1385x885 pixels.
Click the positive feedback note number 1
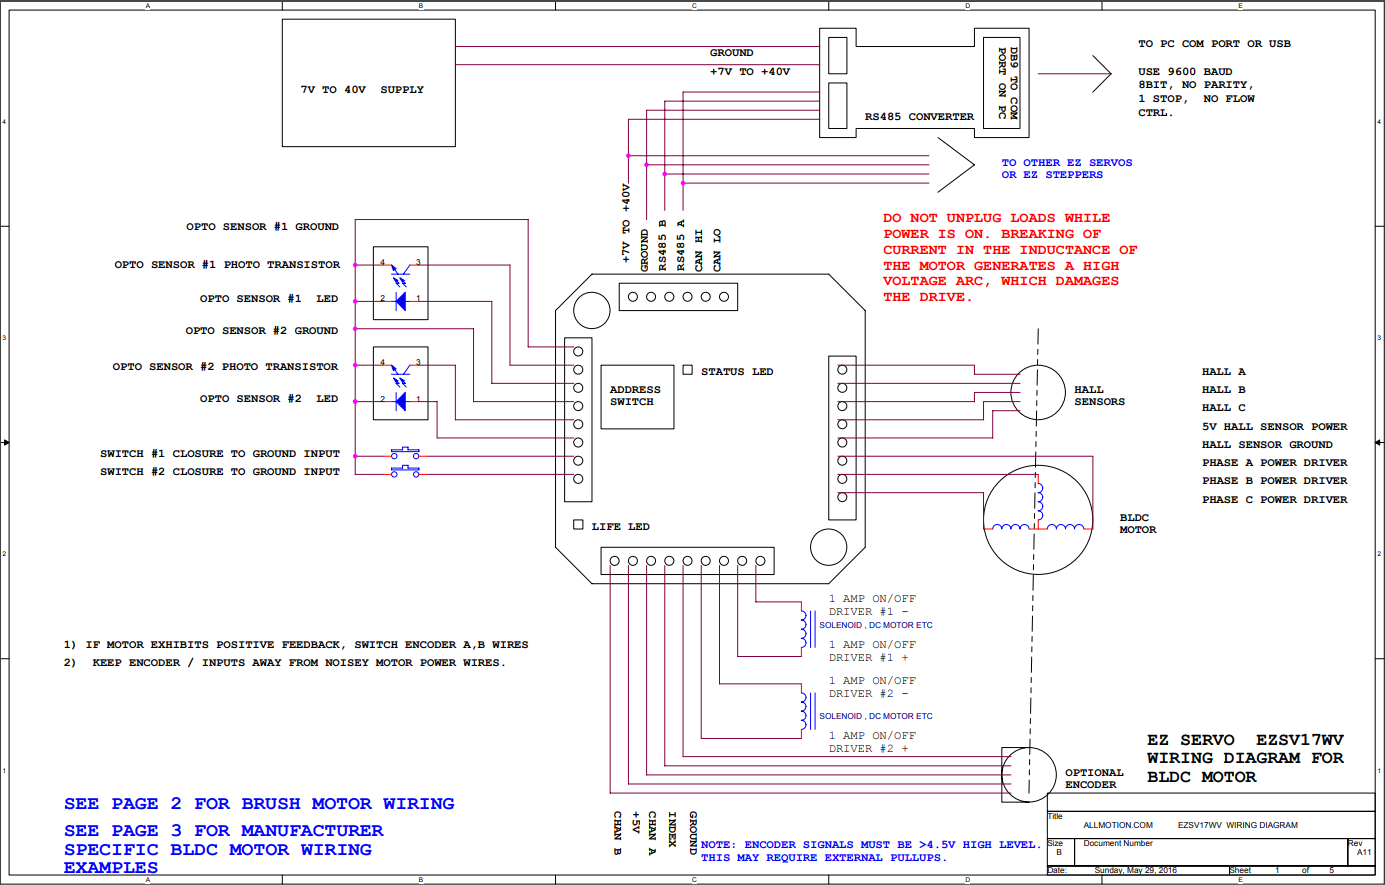click(x=296, y=645)
